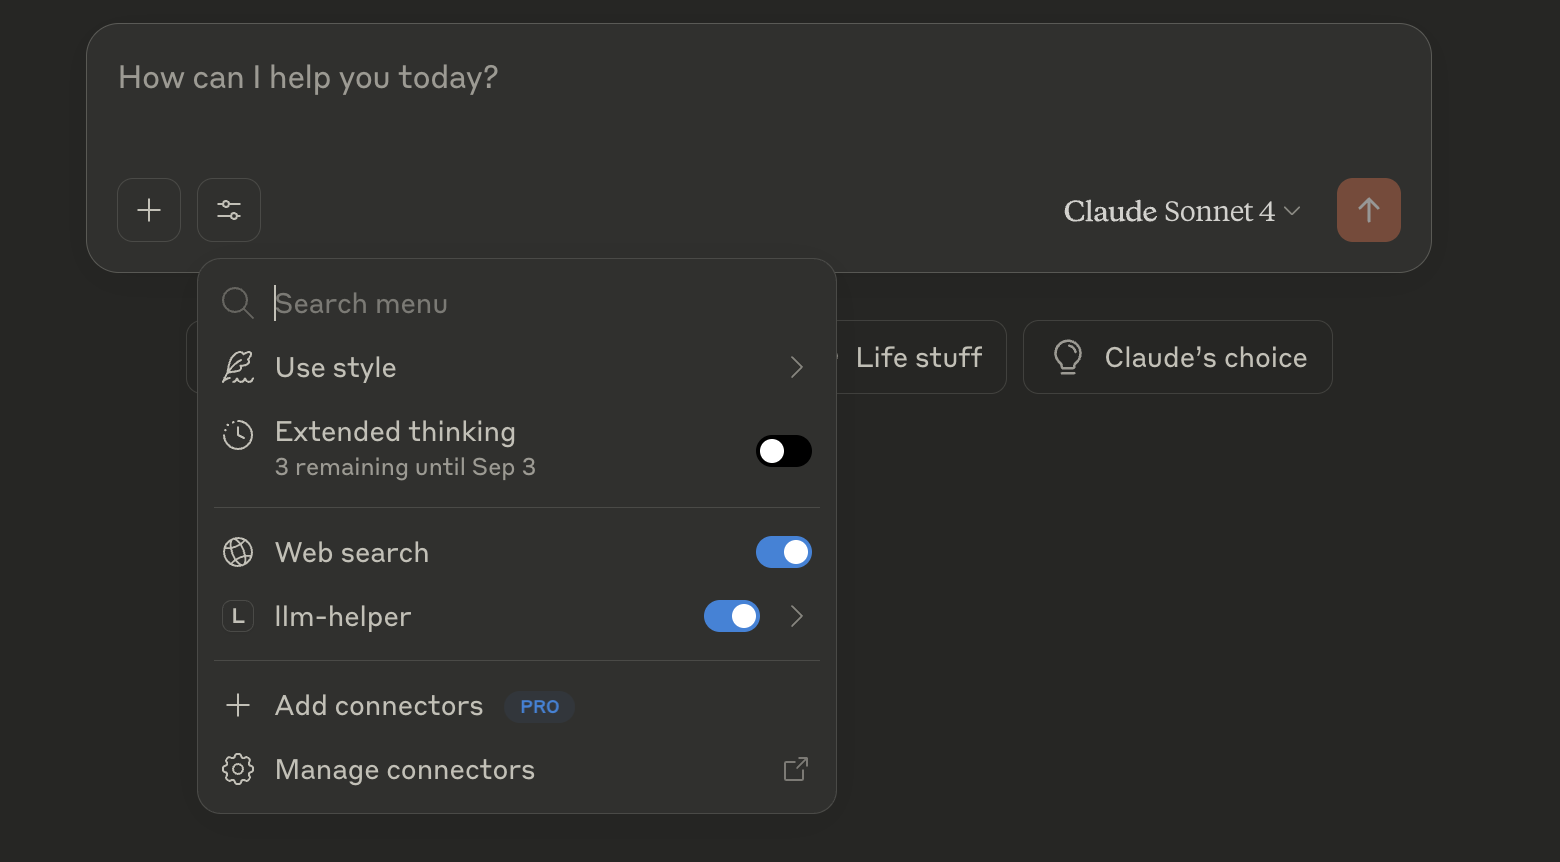Click the external link icon for Manage connectors
Image resolution: width=1560 pixels, height=862 pixels.
click(796, 769)
